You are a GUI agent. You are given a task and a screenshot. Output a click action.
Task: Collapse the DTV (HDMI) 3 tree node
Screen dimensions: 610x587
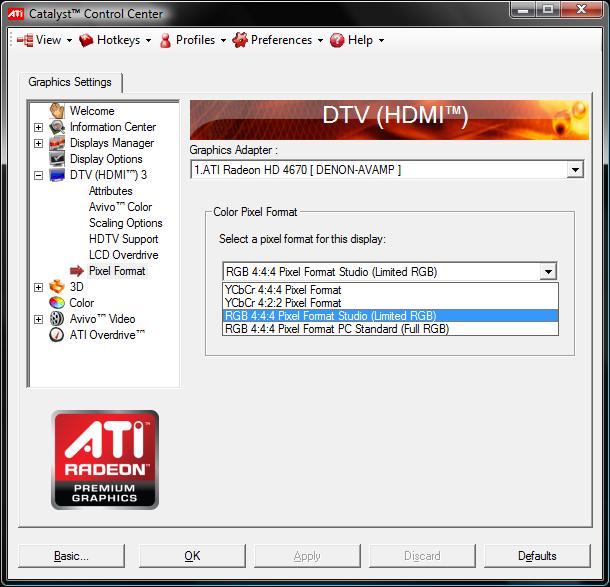click(38, 175)
